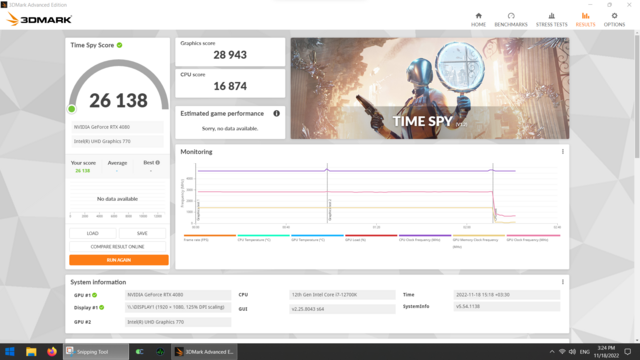
Task: Click CPU score value 16 874
Action: (230, 86)
